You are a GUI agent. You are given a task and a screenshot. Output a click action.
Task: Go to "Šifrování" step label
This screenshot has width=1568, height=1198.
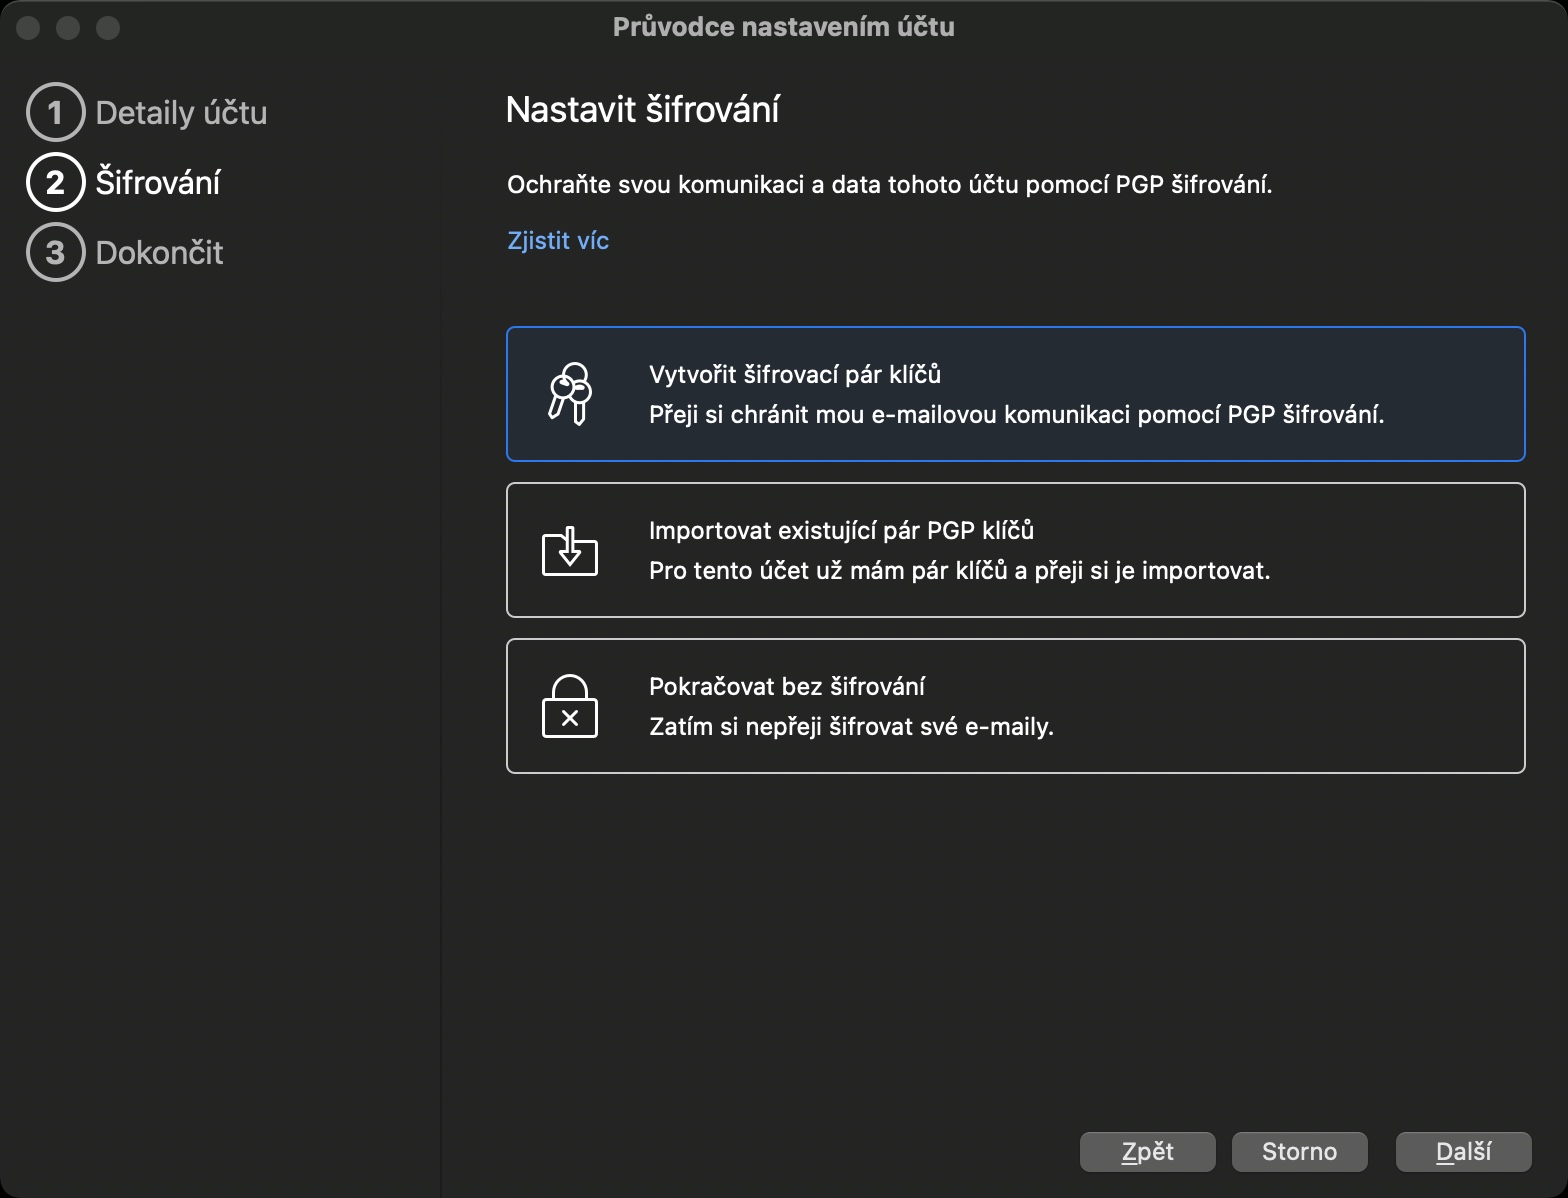coord(158,183)
